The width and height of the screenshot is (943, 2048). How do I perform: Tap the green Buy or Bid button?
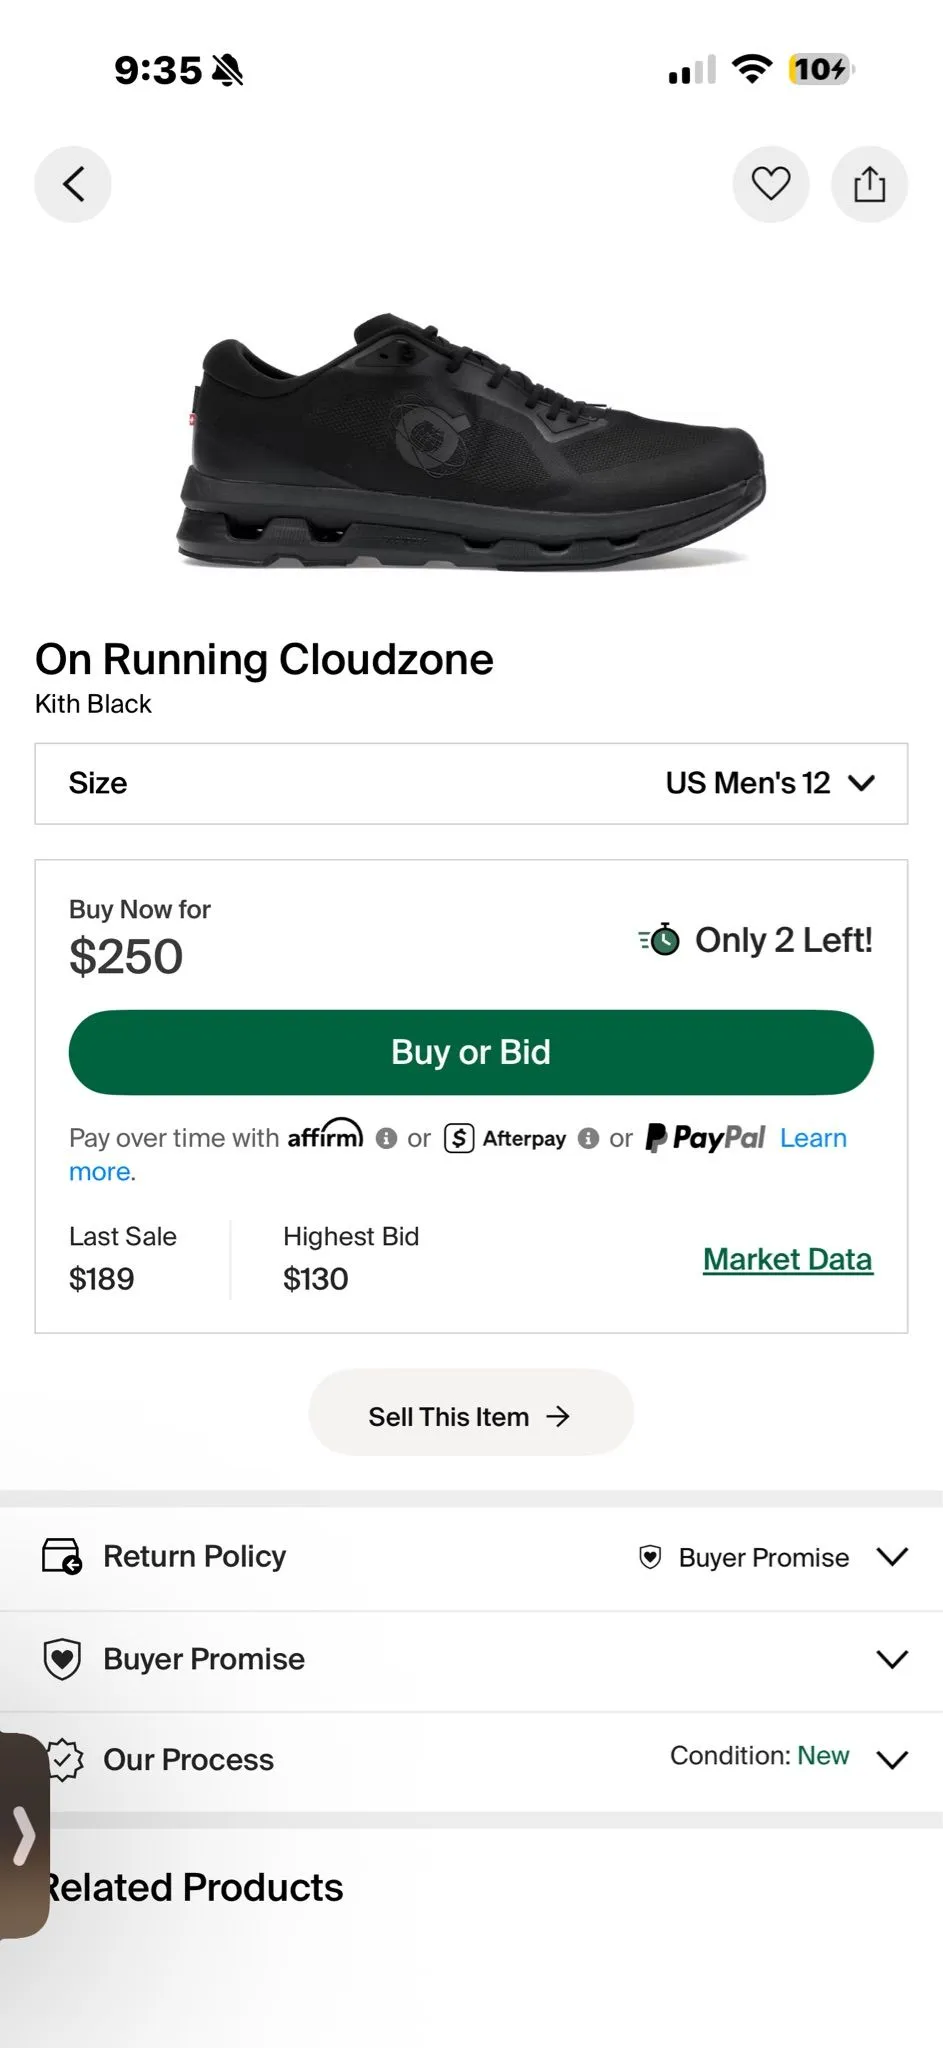(471, 1052)
